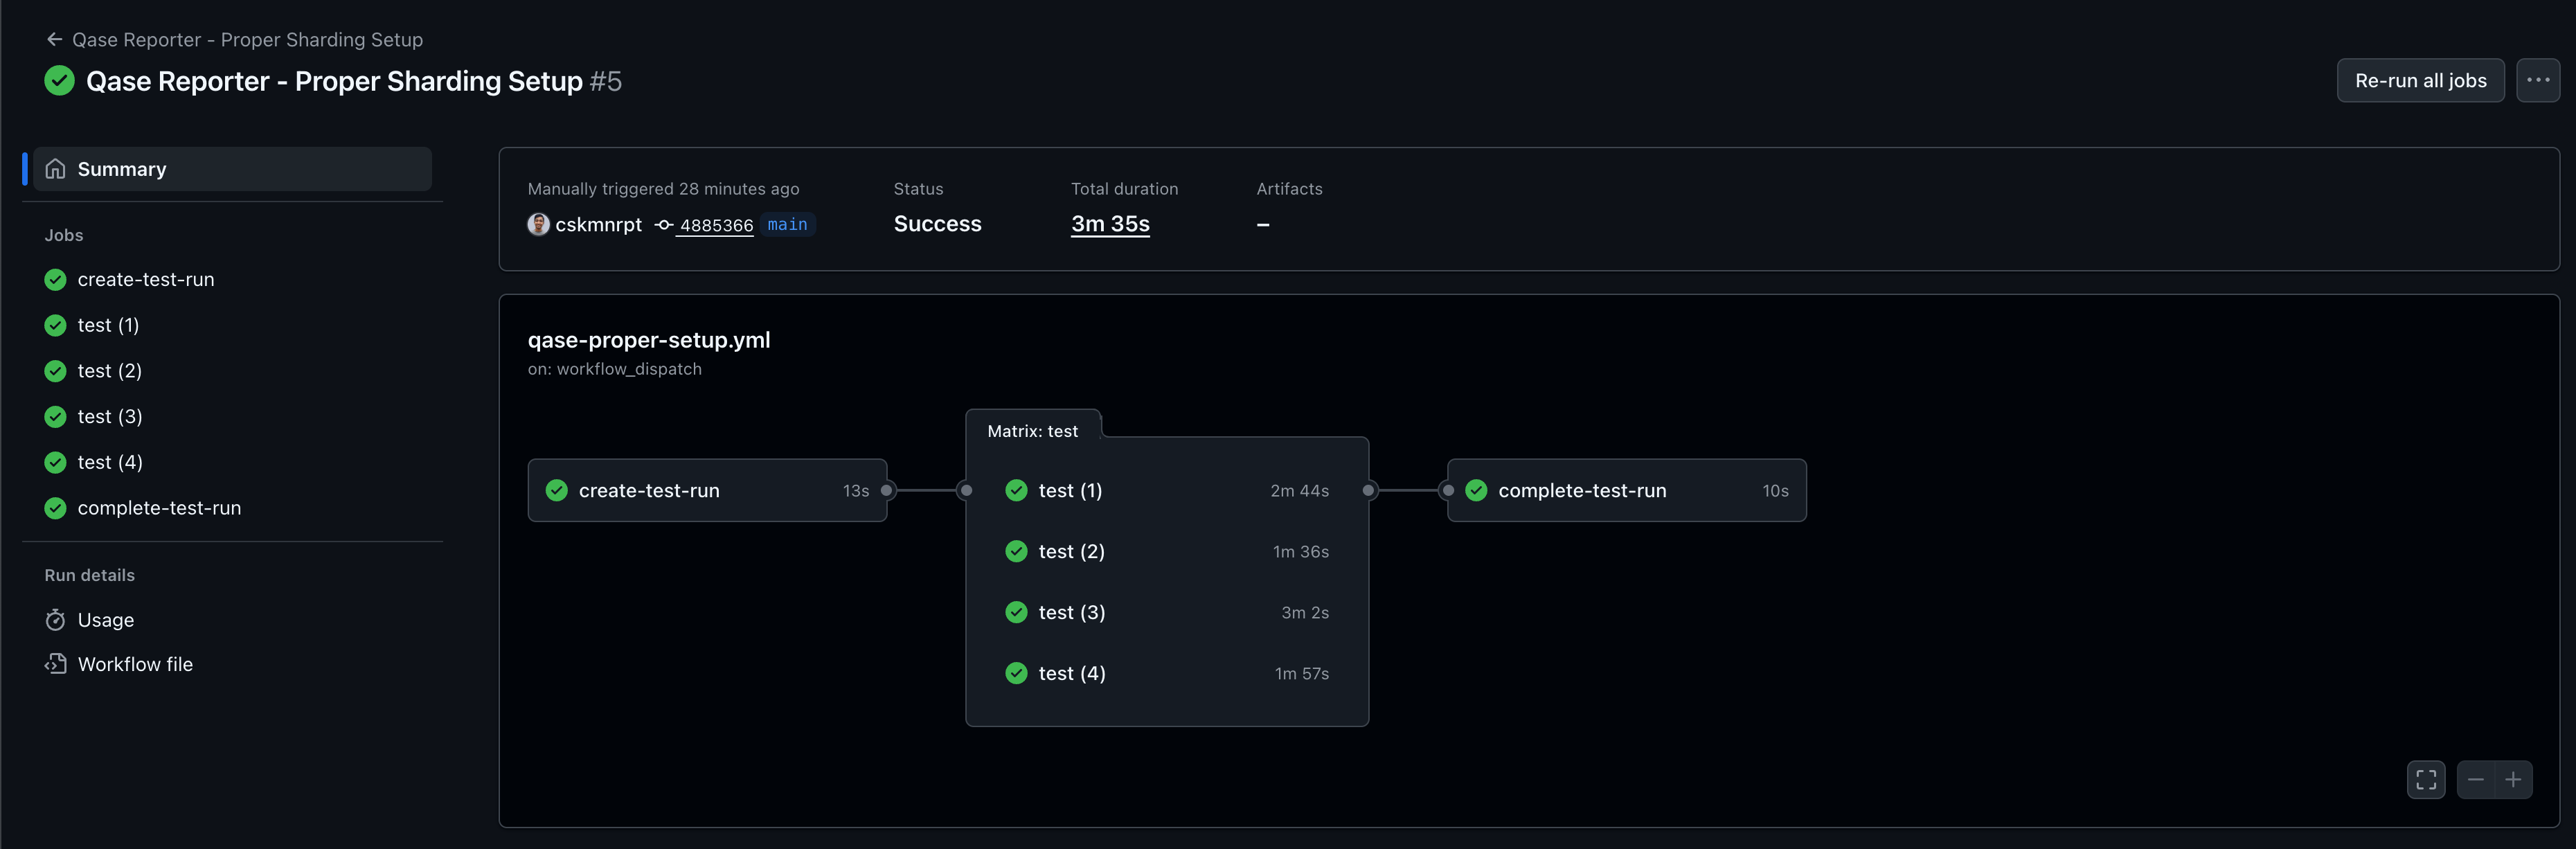Click the Usage stopwatch icon

point(56,620)
